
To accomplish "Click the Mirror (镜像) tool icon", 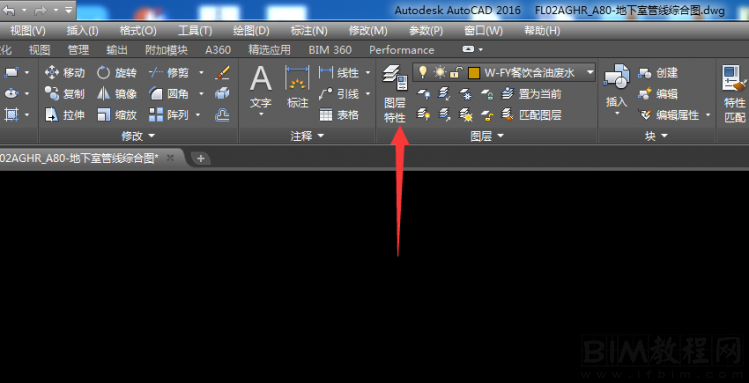I will coord(103,94).
